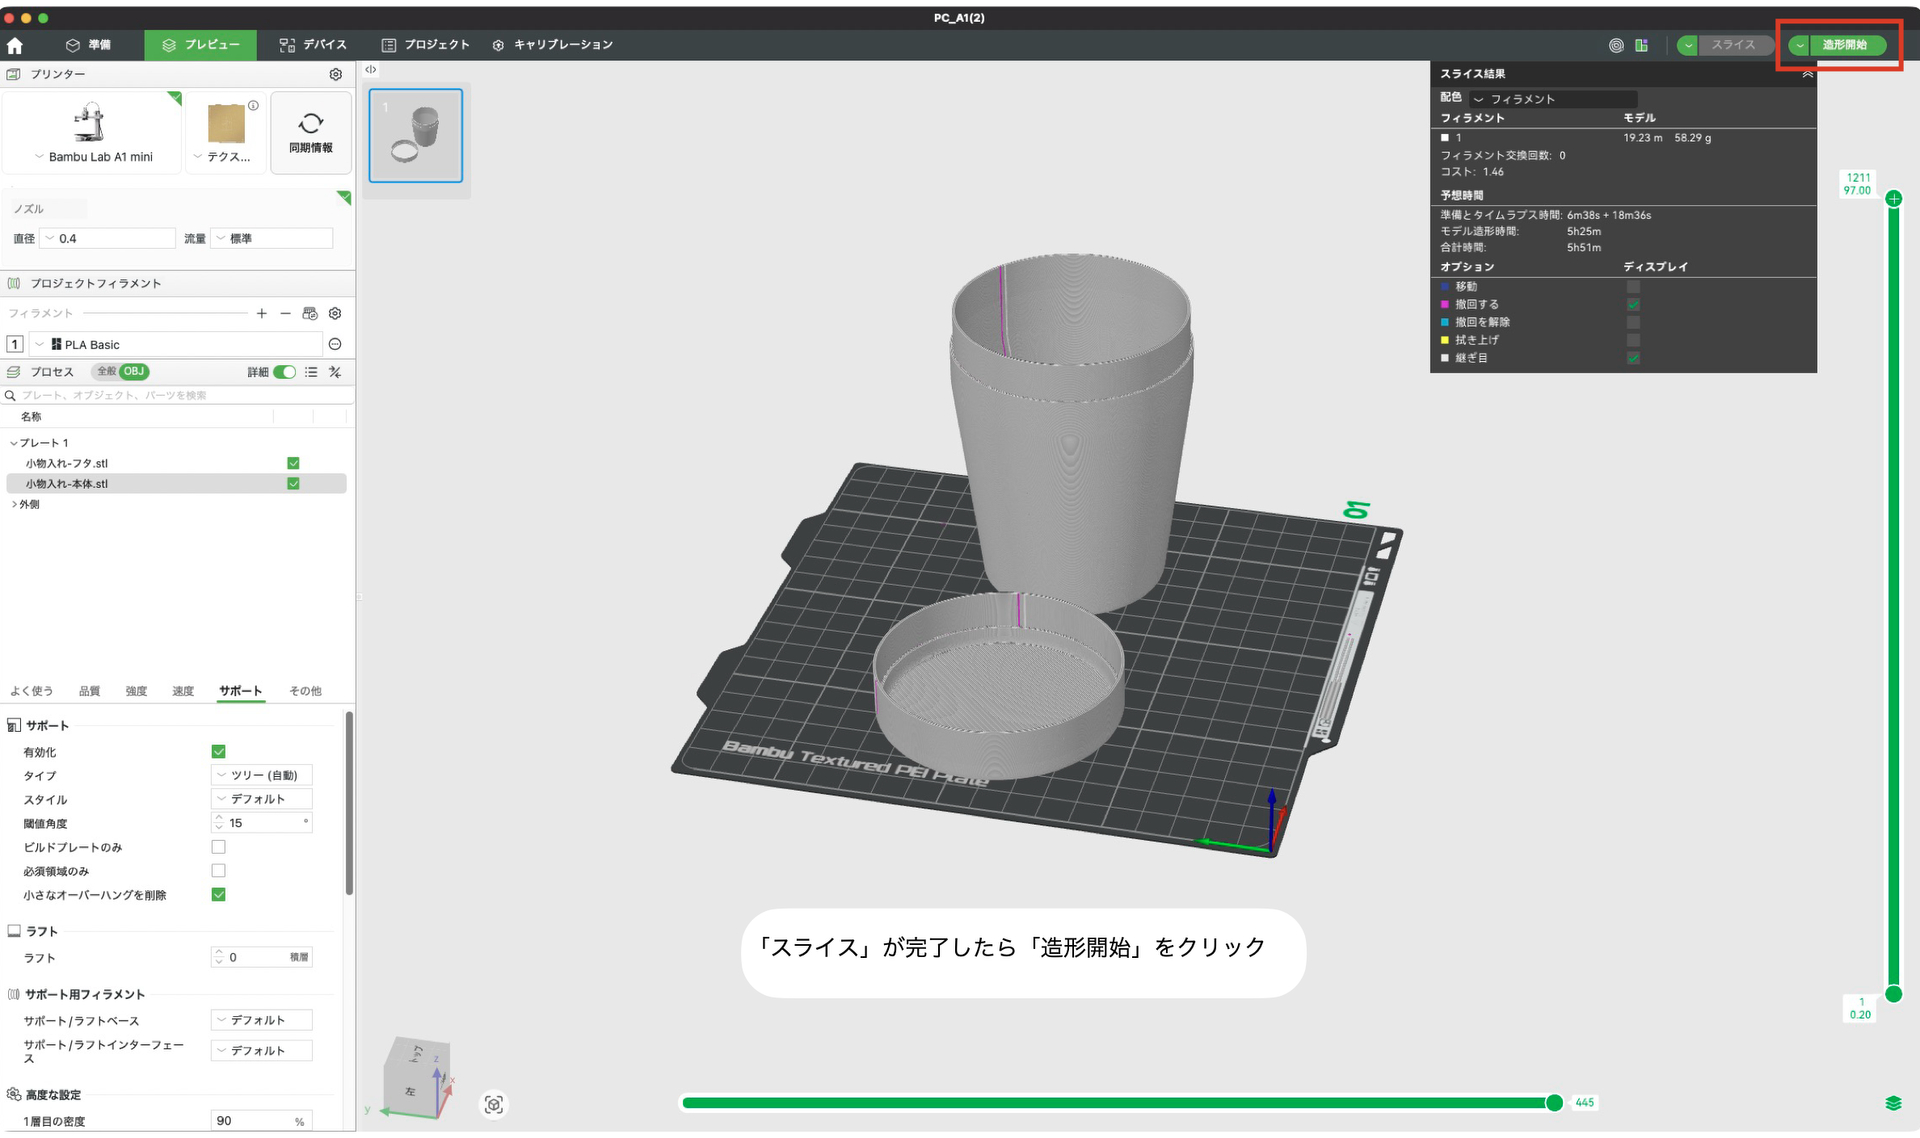The width and height of the screenshot is (1920, 1138).
Task: Open printer settings gear icon
Action: tap(336, 75)
